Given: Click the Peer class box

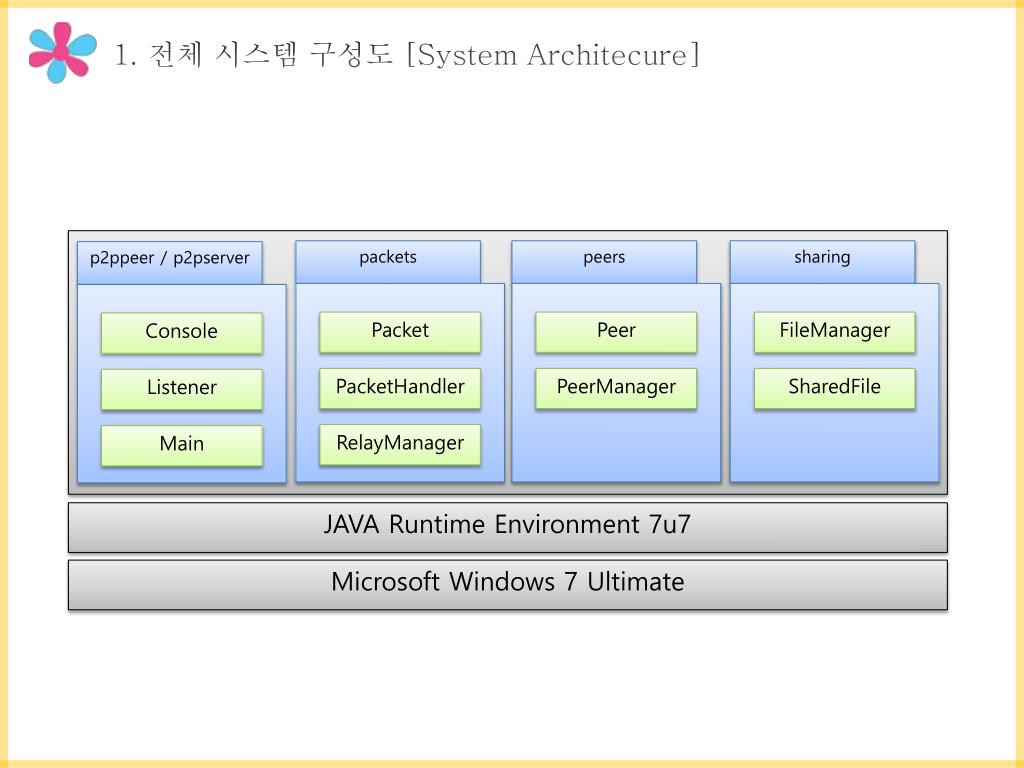Looking at the screenshot, I should coord(616,332).
